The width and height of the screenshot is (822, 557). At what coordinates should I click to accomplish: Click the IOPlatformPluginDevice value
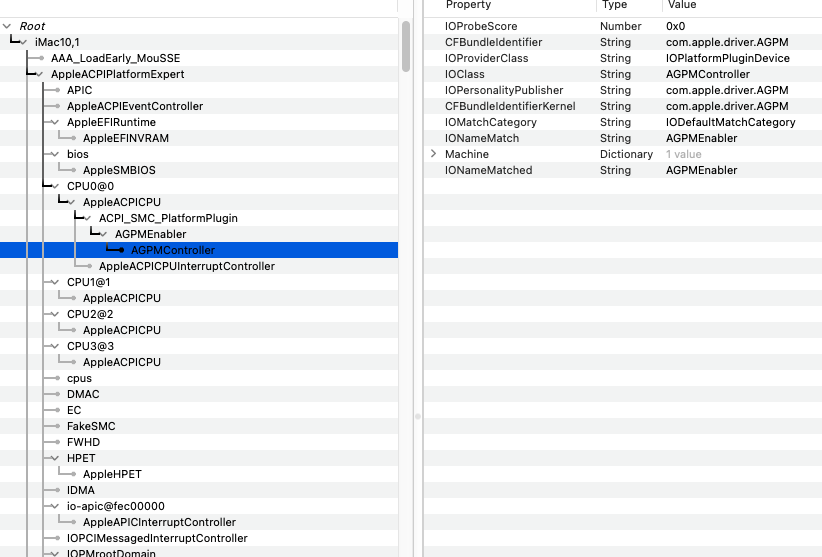click(728, 58)
